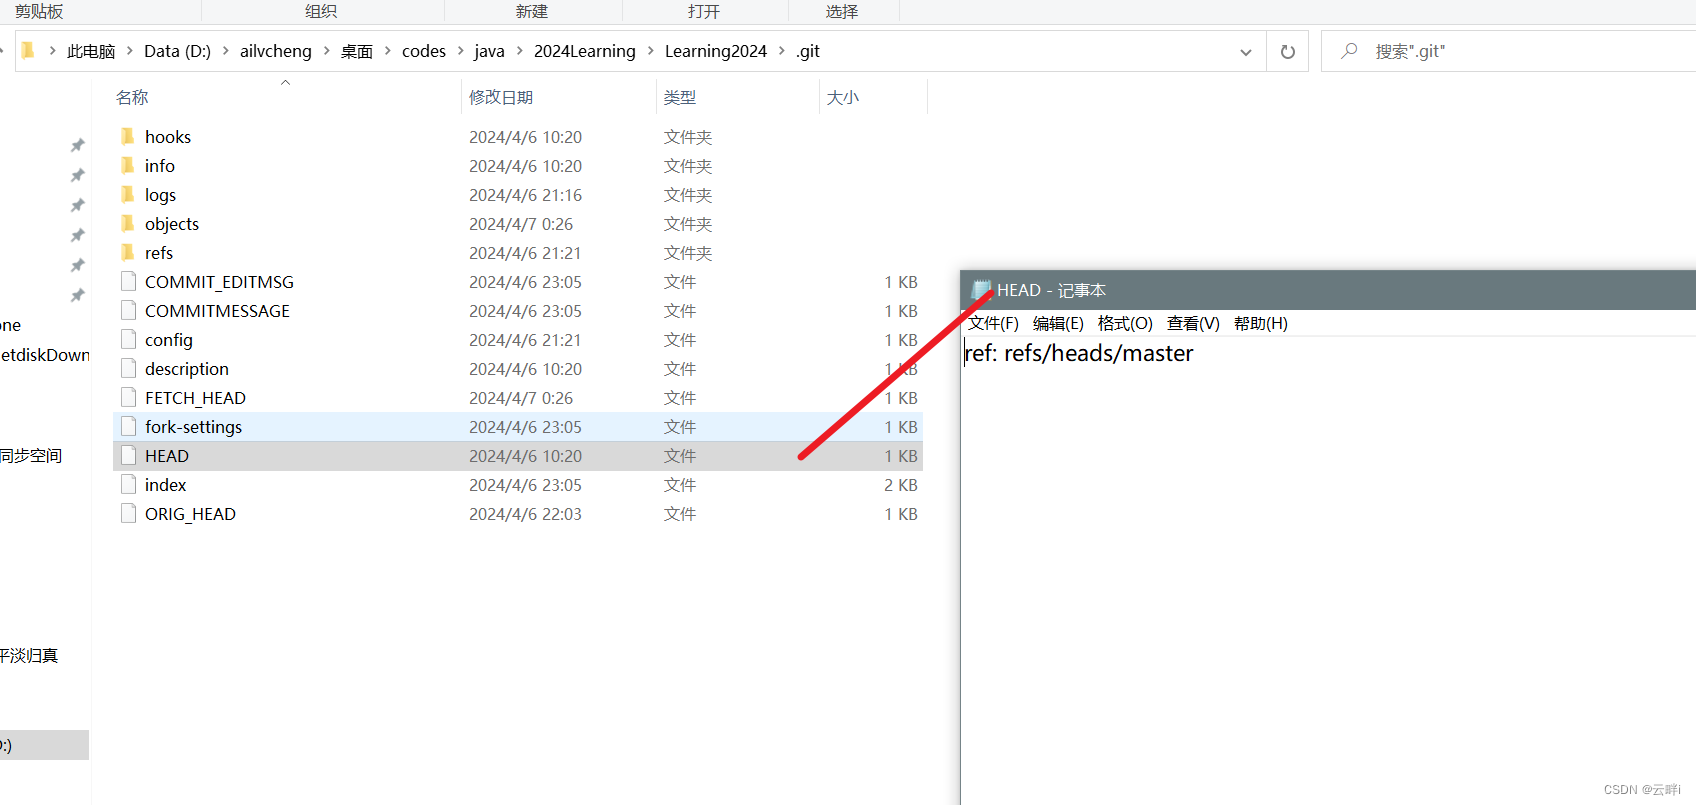Click the FETCH_HEAD file icon
The height and width of the screenshot is (805, 1696).
[128, 397]
